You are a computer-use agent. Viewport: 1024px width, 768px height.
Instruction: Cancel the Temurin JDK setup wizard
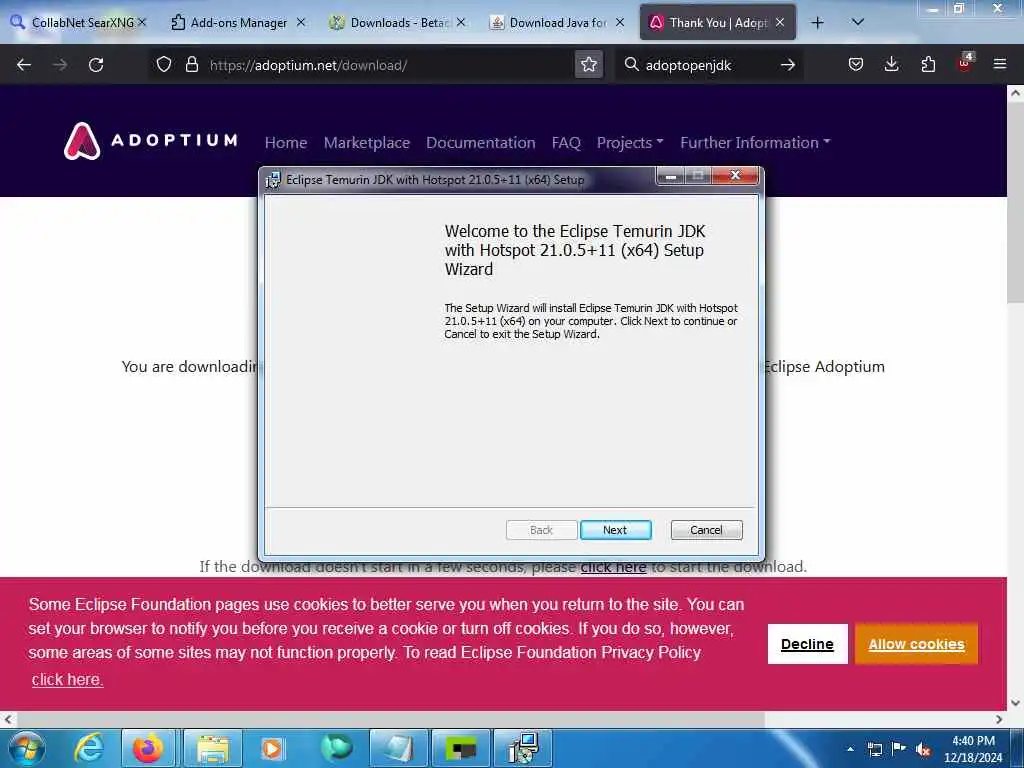707,530
